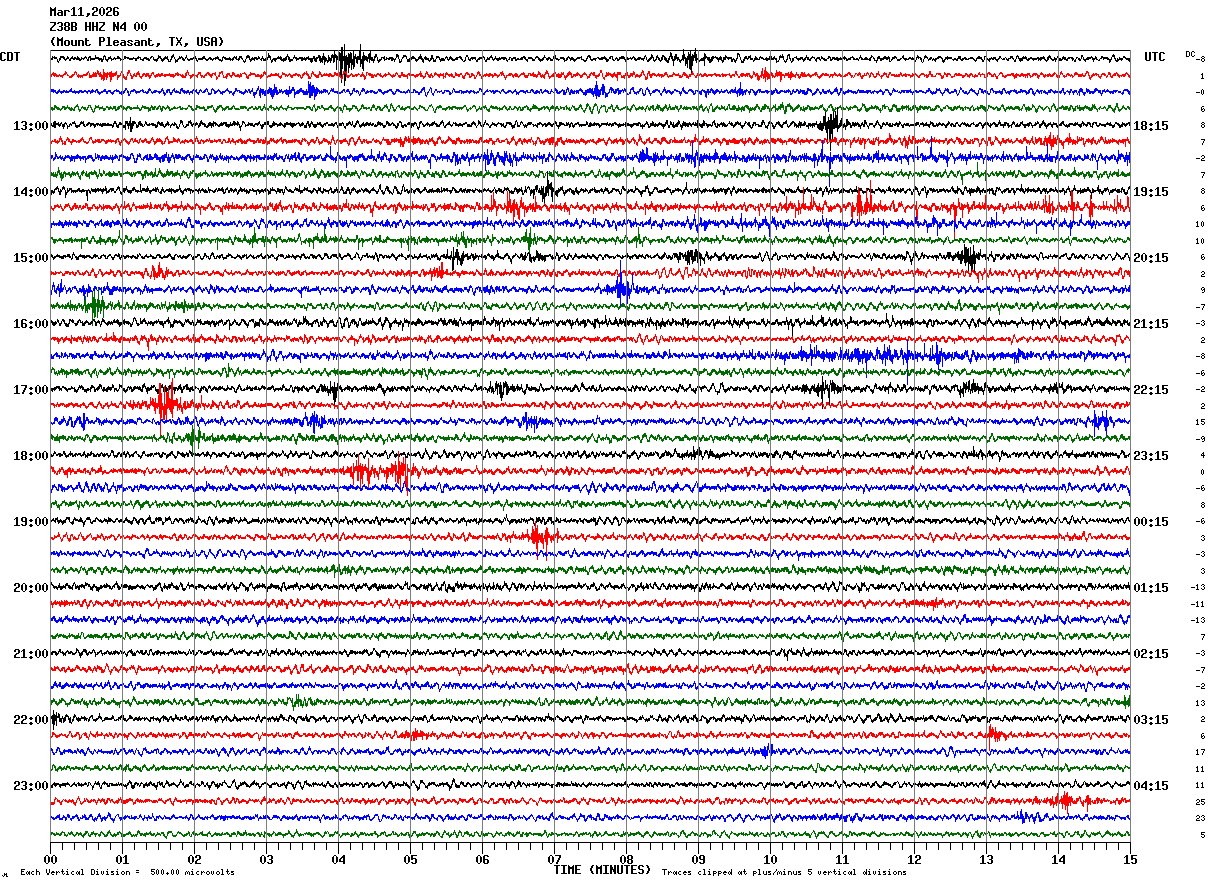Click the minute 07 axis tick label
Image resolution: width=1210 pixels, height=886 pixels.
point(554,859)
